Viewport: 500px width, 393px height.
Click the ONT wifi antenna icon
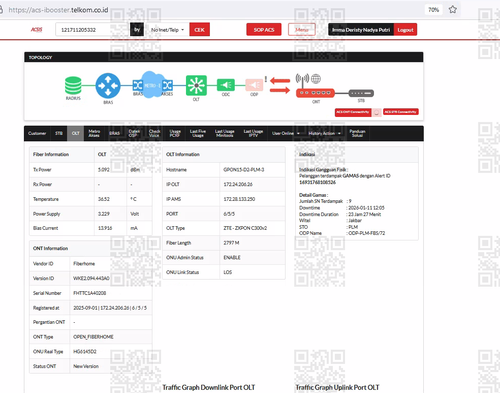tap(302, 79)
